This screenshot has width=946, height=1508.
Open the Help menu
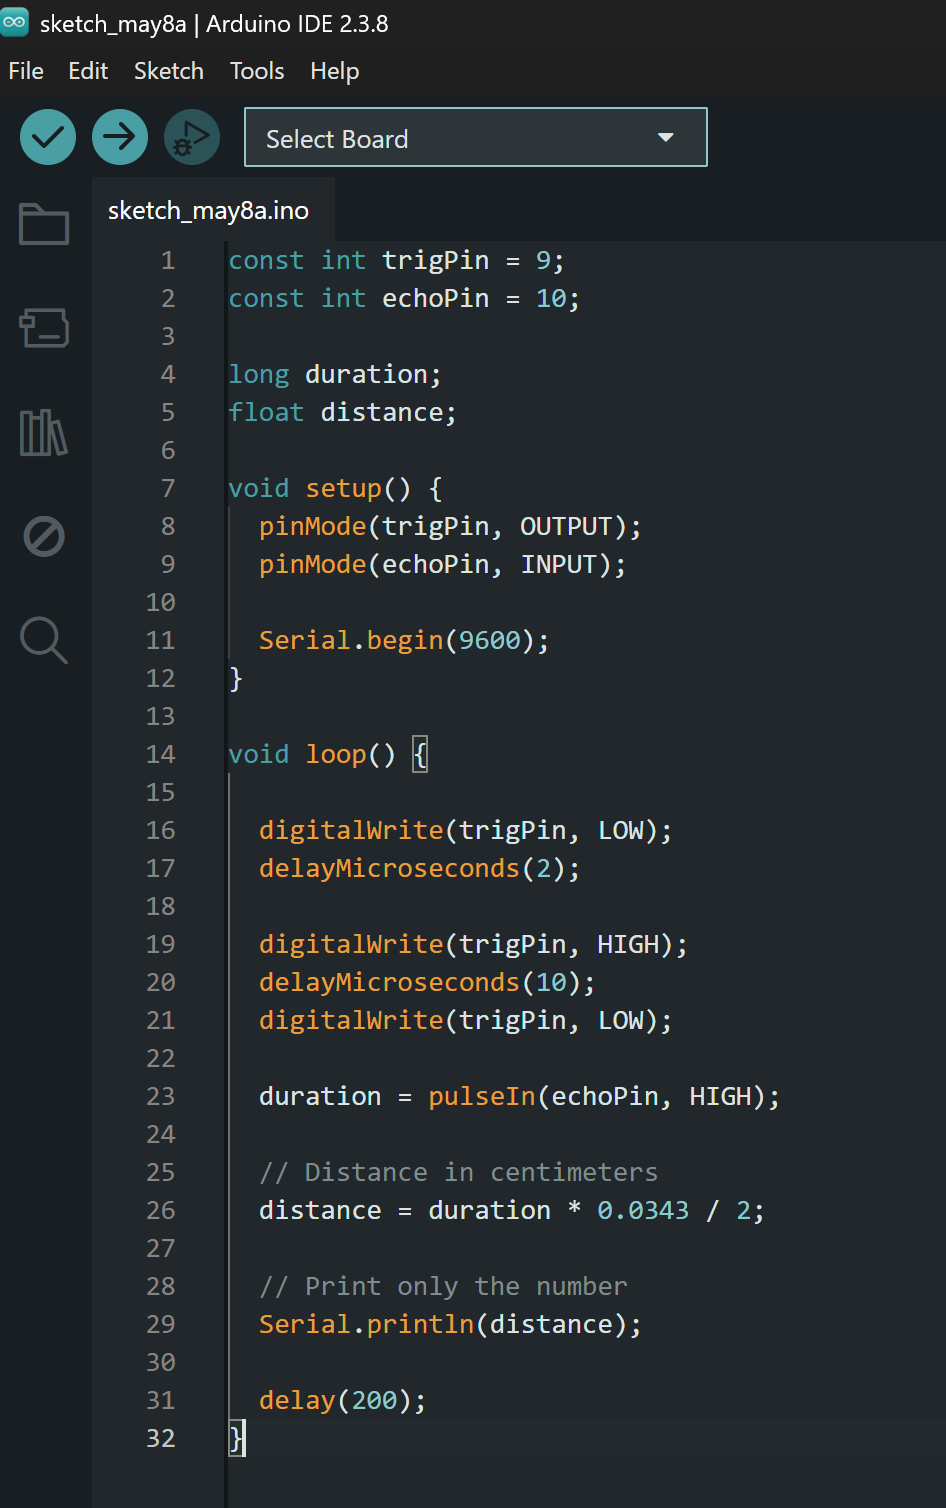[x=334, y=71]
